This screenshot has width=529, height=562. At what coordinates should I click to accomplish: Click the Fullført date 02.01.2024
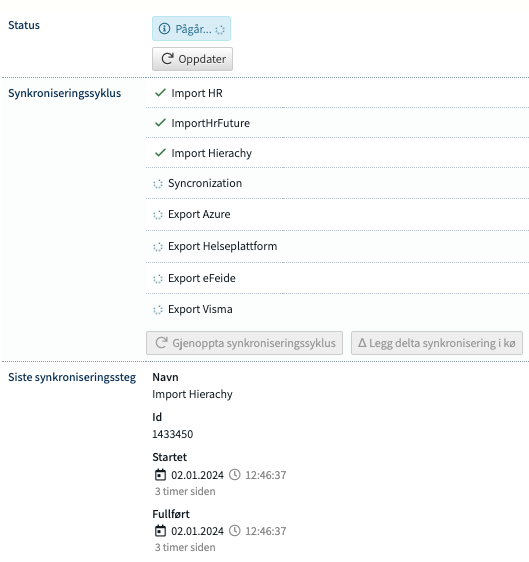[197, 531]
